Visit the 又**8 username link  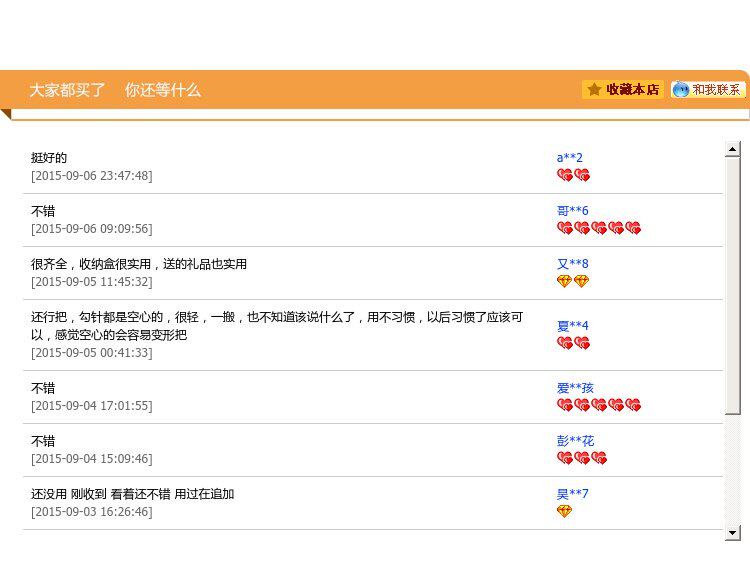(x=573, y=263)
